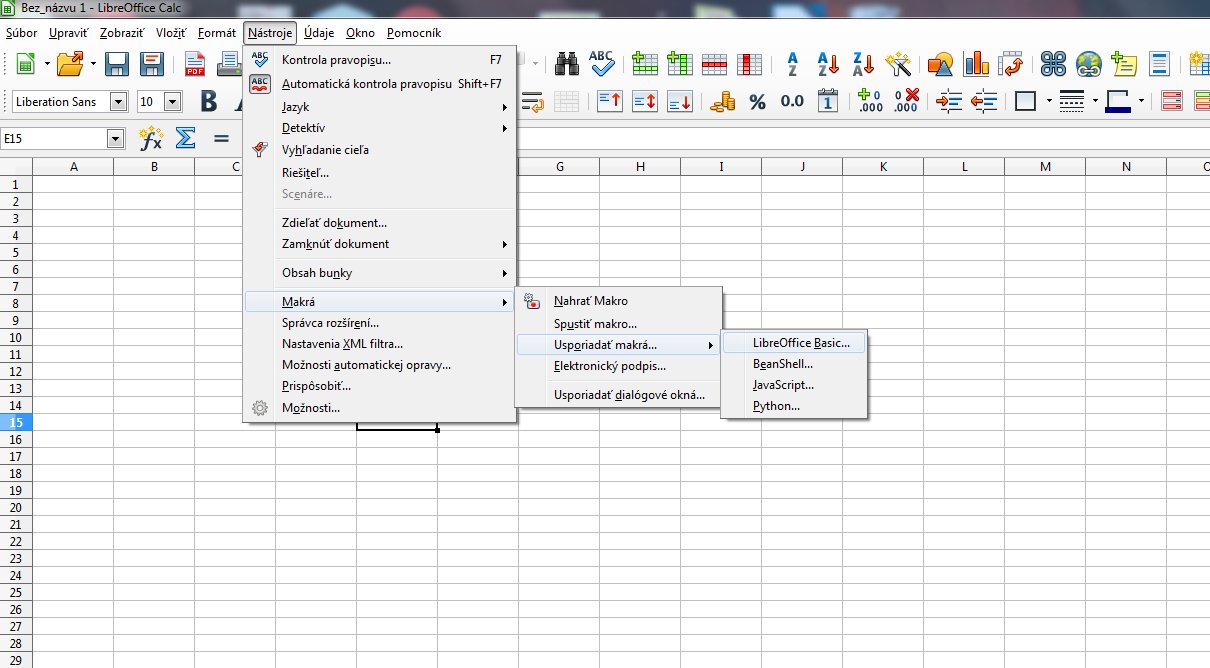This screenshot has height=668, width=1210.
Task: Export the spreadsheet directly as PDF
Action: click(195, 65)
